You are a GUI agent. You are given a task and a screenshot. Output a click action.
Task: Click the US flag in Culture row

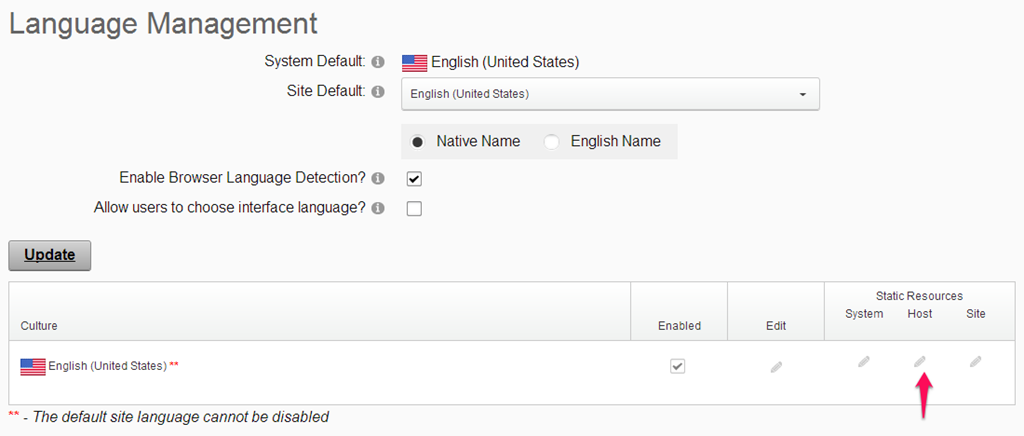pyautogui.click(x=33, y=367)
